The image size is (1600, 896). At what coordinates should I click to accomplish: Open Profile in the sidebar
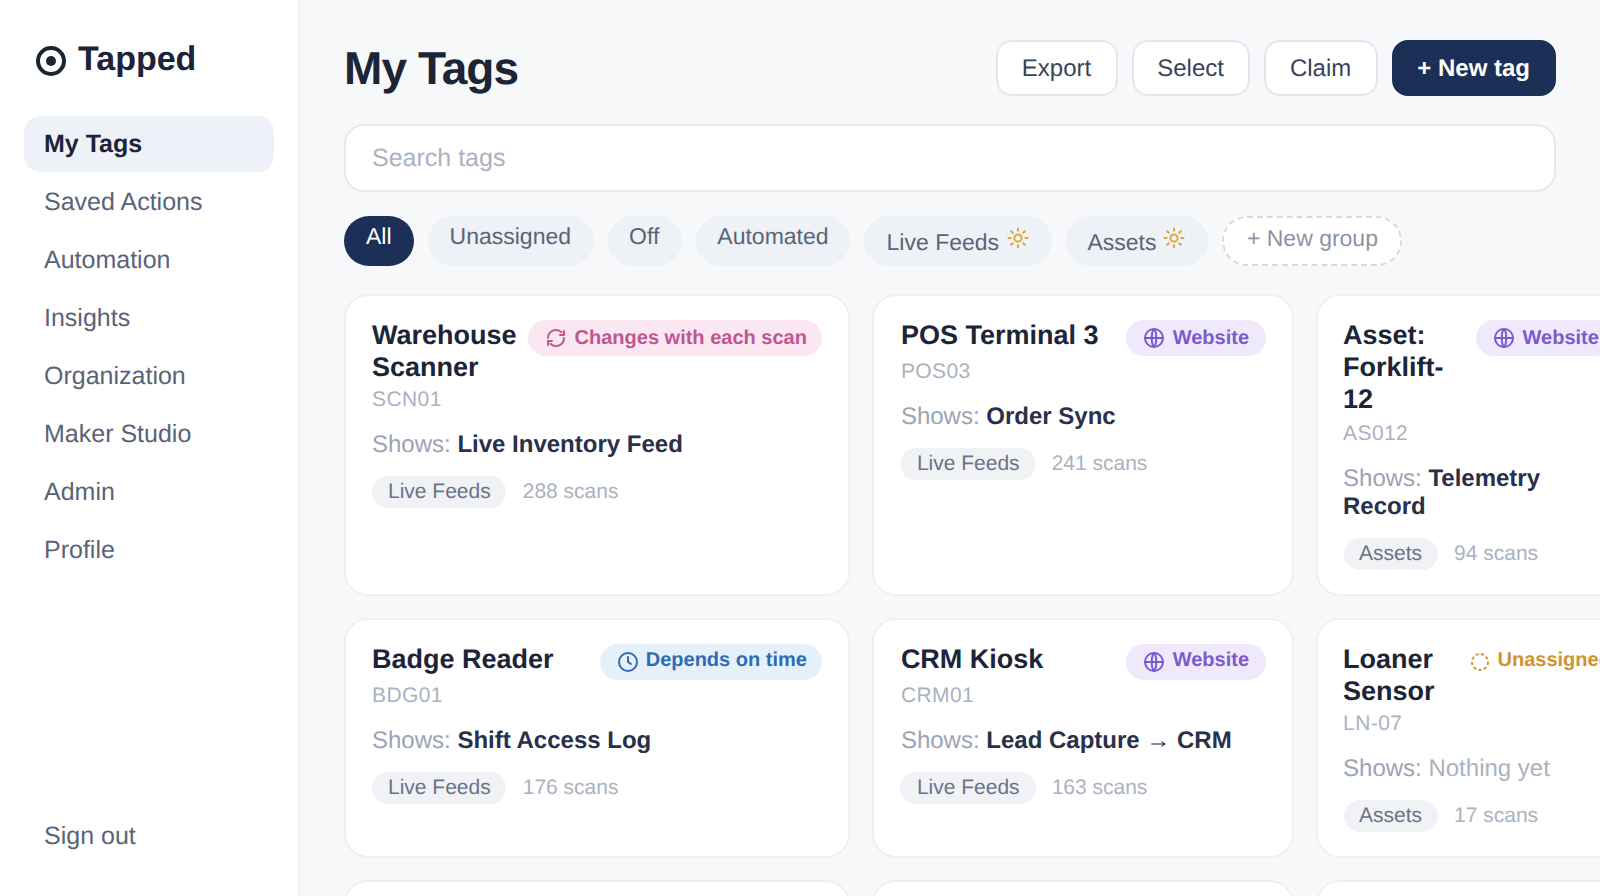[149, 550]
